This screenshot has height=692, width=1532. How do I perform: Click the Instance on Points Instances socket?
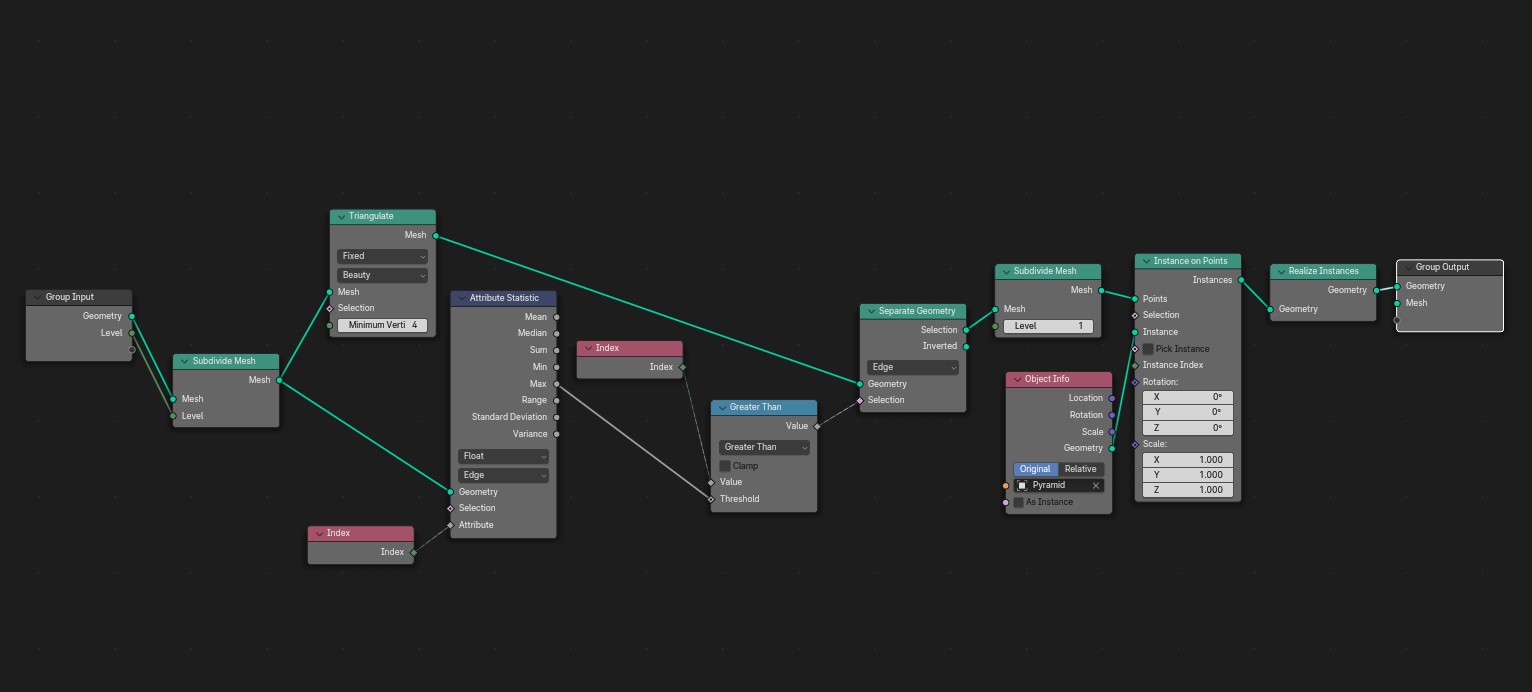(x=1241, y=280)
